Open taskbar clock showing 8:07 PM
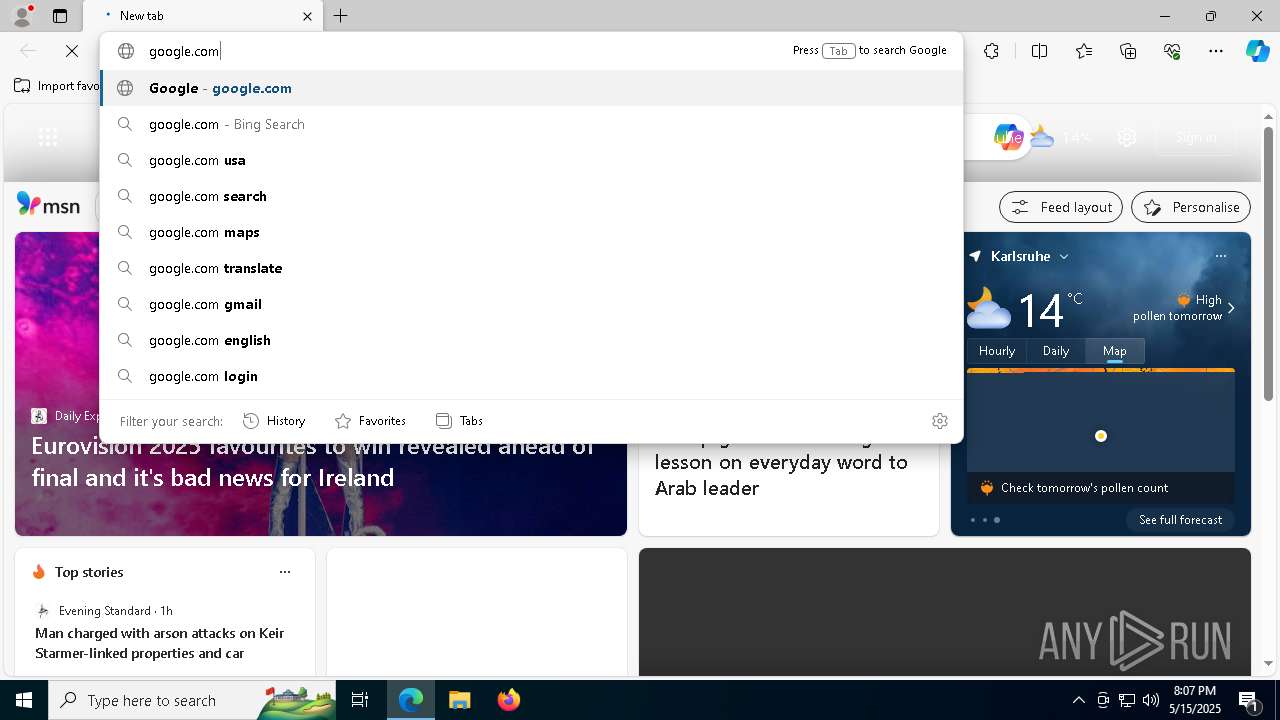 click(x=1194, y=700)
